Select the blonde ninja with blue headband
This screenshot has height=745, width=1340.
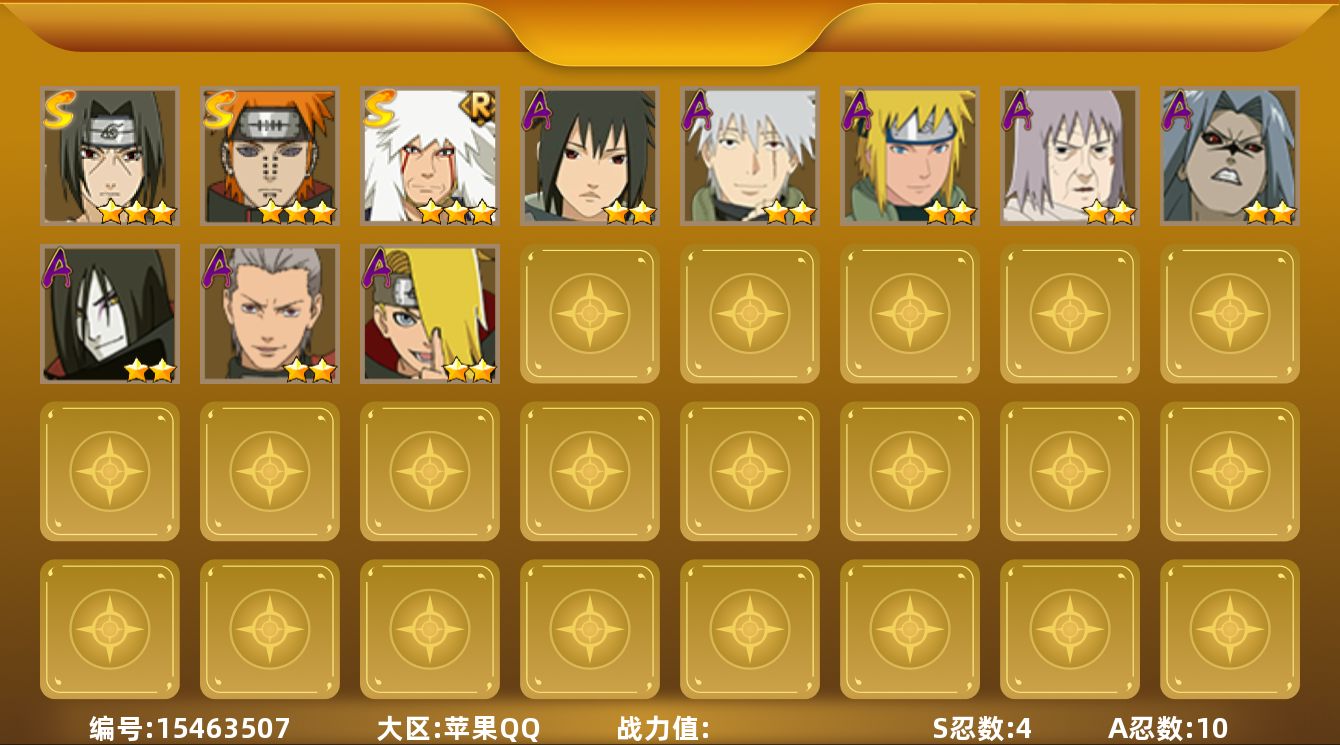[910, 156]
